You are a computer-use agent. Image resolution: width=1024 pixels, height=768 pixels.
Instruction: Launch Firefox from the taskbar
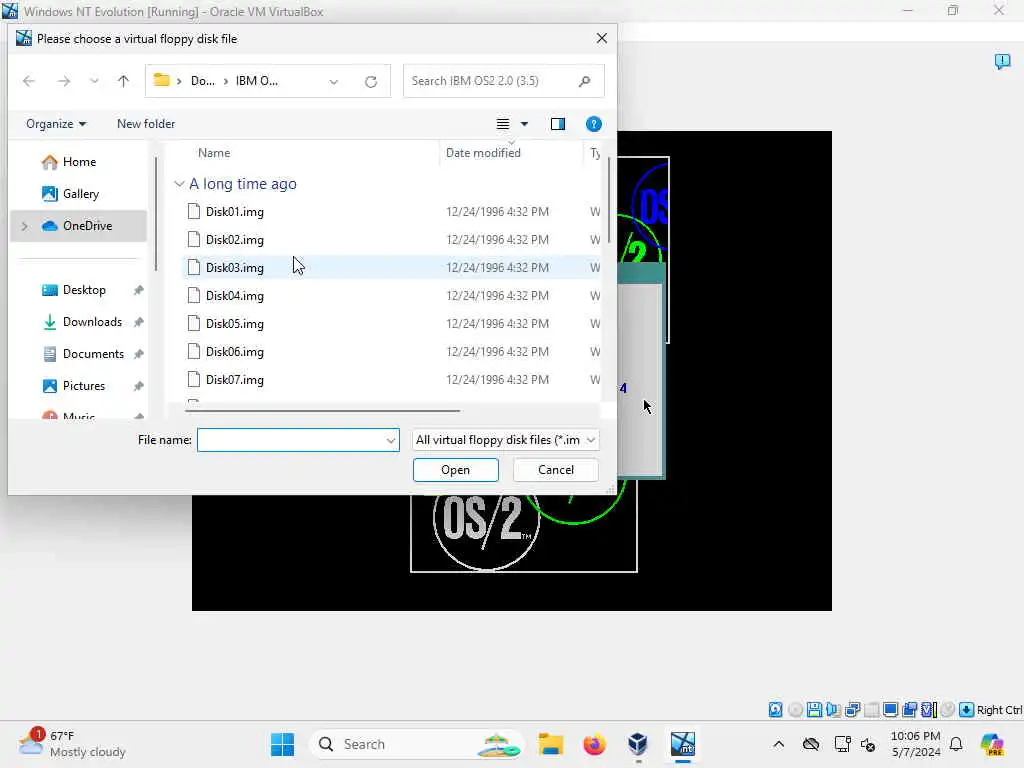[x=594, y=744]
